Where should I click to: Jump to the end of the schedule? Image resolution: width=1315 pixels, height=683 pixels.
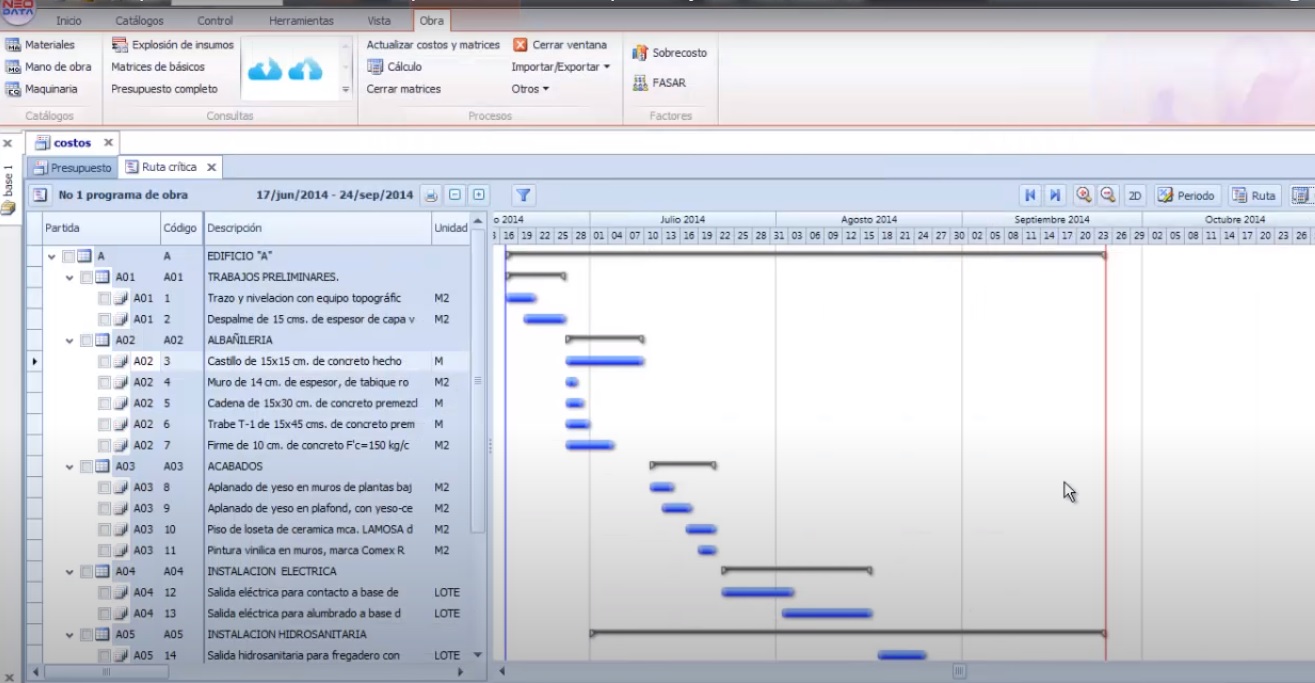pyautogui.click(x=1054, y=196)
